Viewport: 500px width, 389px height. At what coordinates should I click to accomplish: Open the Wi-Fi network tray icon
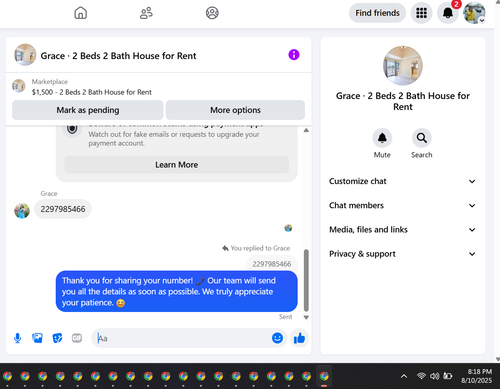tap(421, 376)
